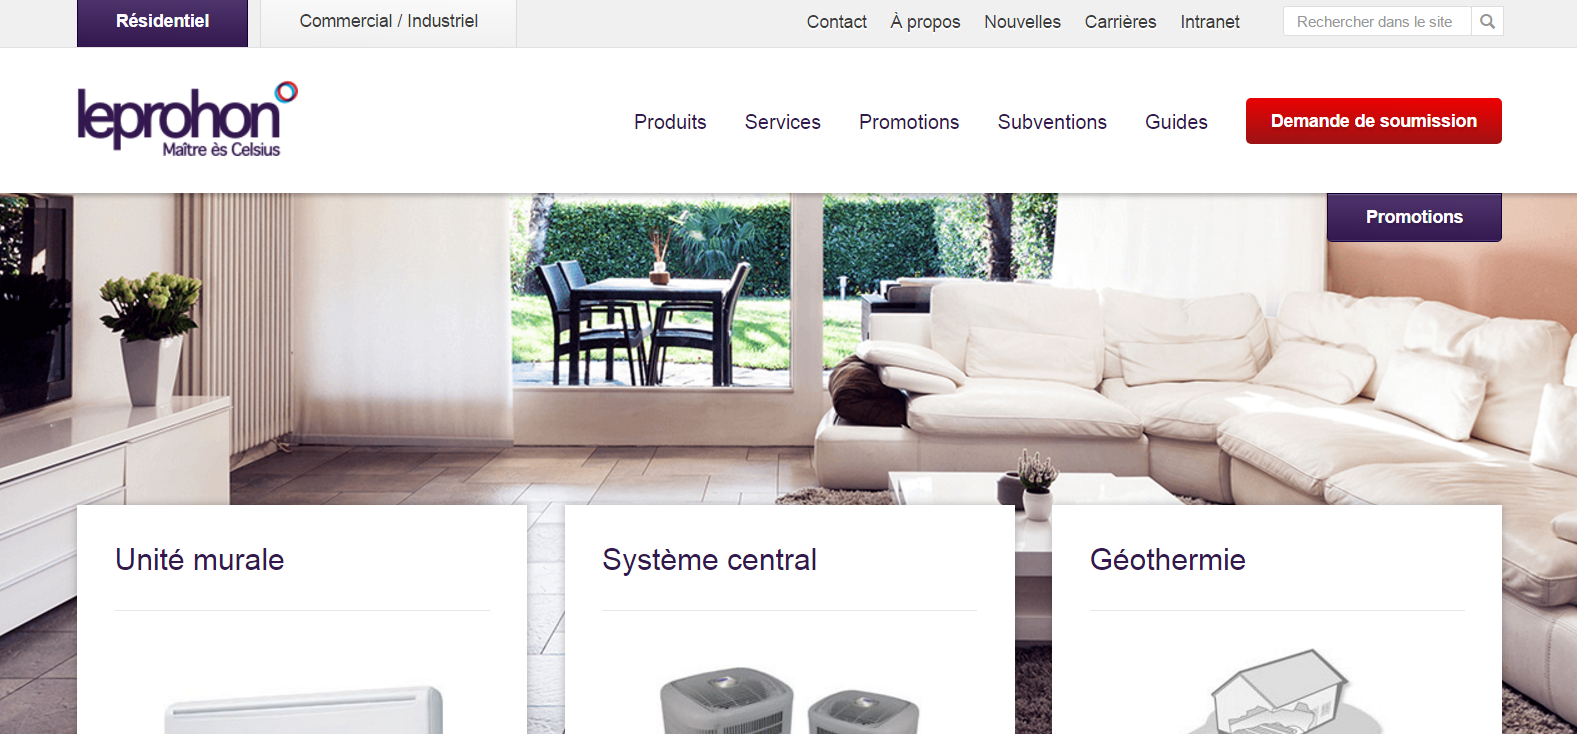Open Promotions in the main navigation
The height and width of the screenshot is (734, 1577).
point(909,122)
